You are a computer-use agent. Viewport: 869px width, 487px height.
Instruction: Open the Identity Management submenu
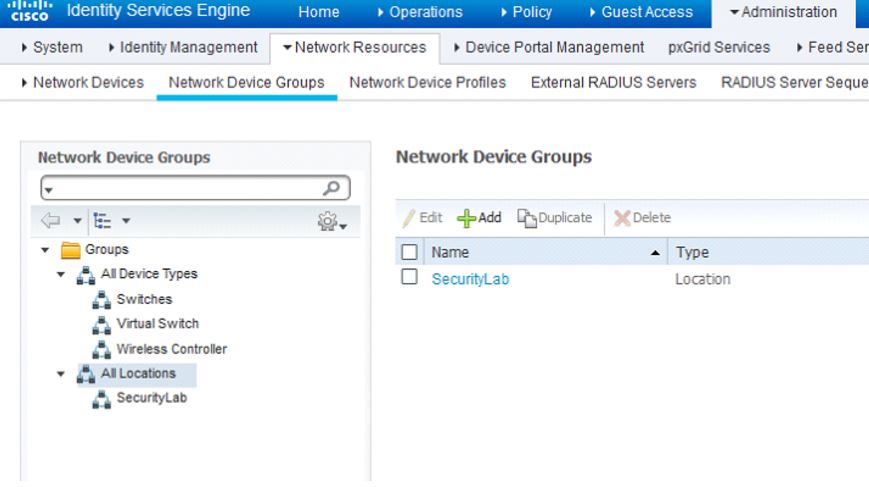[183, 48]
